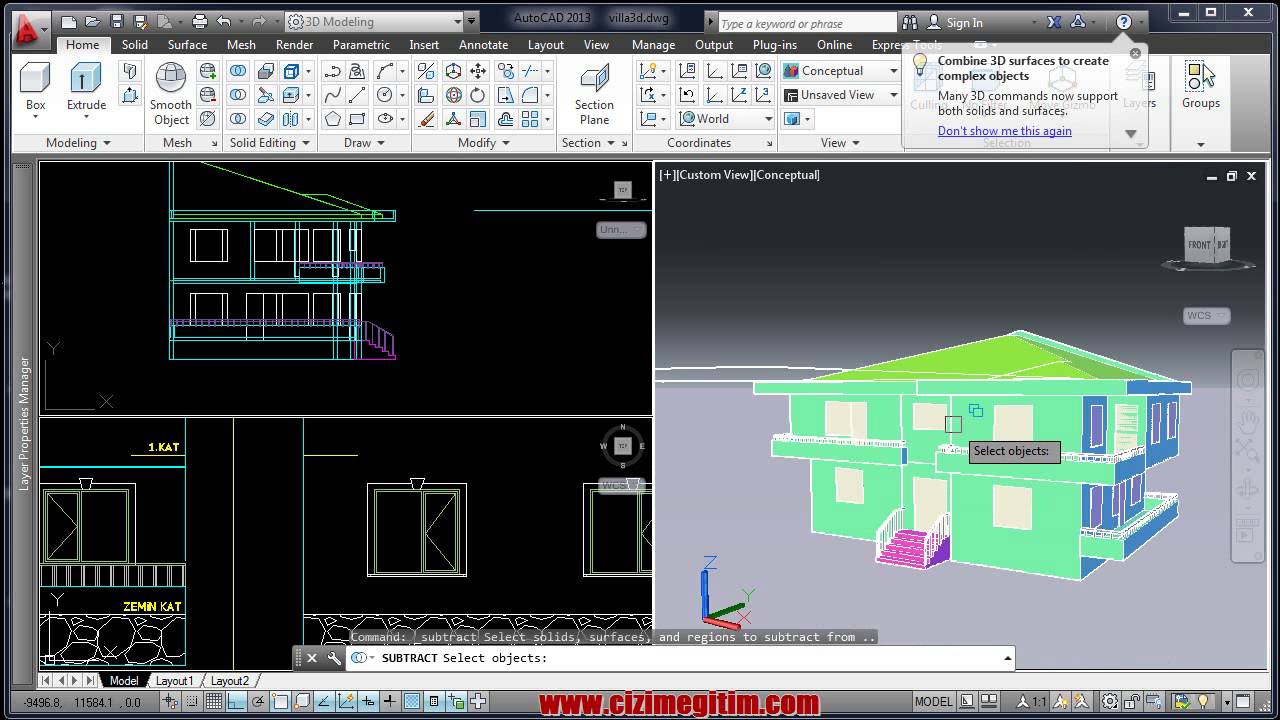Select the Spline draw tool
Viewport: 1280px width, 720px height.
tap(332, 95)
